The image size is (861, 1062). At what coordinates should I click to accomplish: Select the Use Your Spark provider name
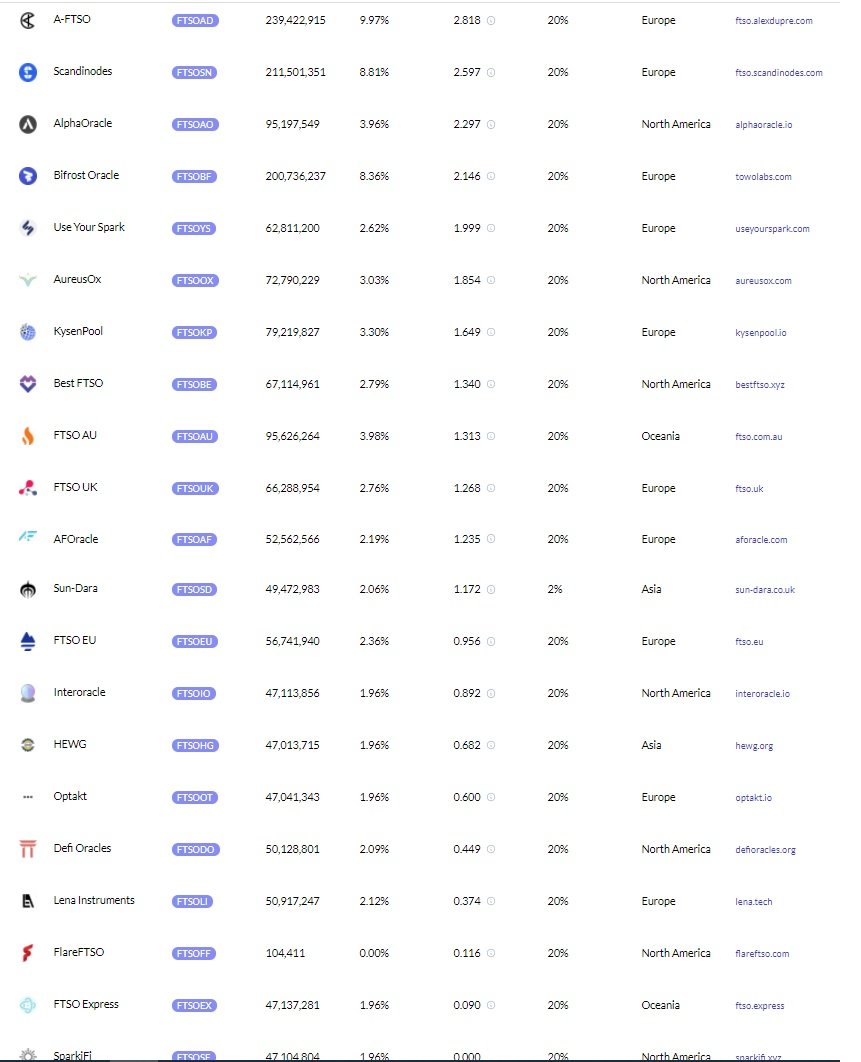(x=89, y=228)
